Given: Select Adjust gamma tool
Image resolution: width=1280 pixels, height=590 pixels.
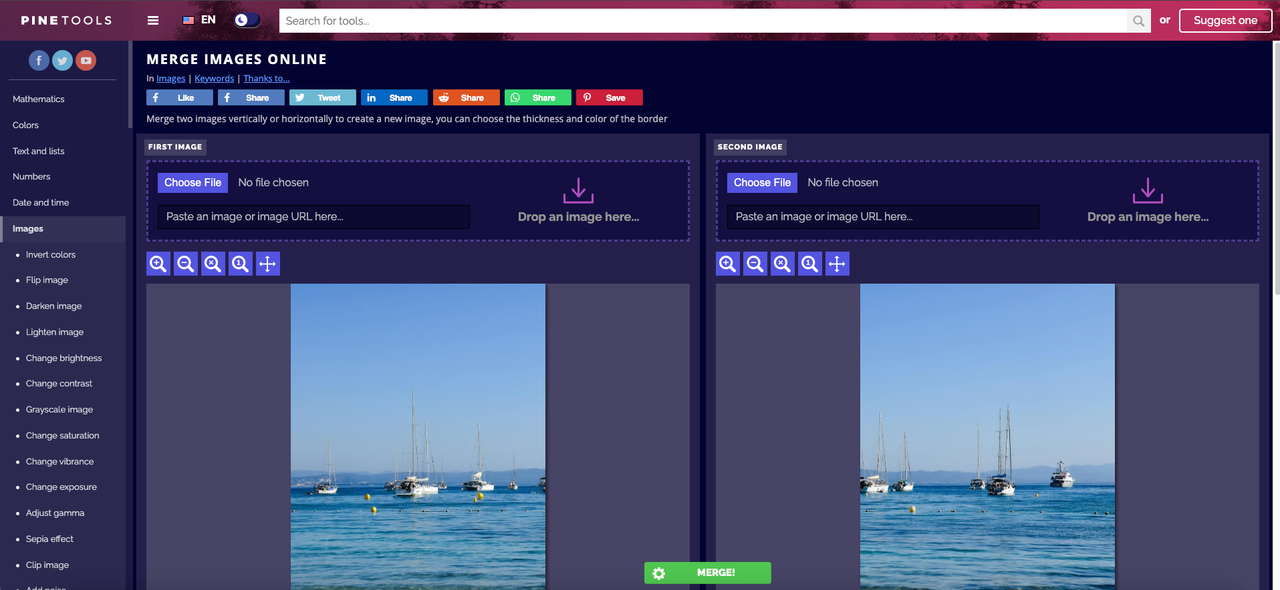Looking at the screenshot, I should click(55, 513).
